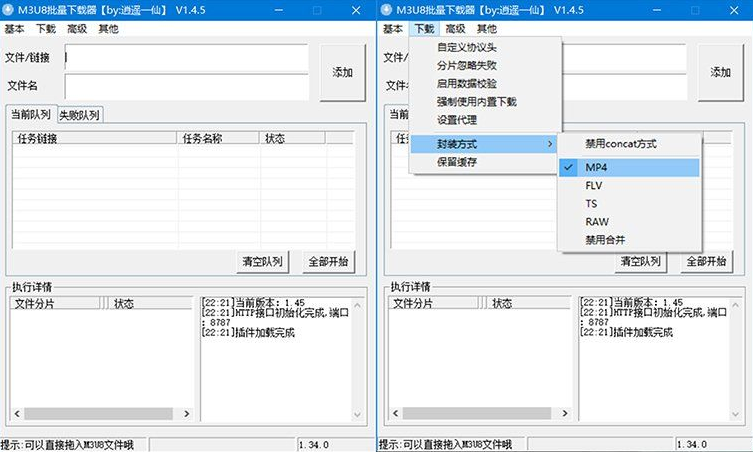753x452 pixels.
Task: Select 禁用合并 option
Action: [x=629, y=240]
